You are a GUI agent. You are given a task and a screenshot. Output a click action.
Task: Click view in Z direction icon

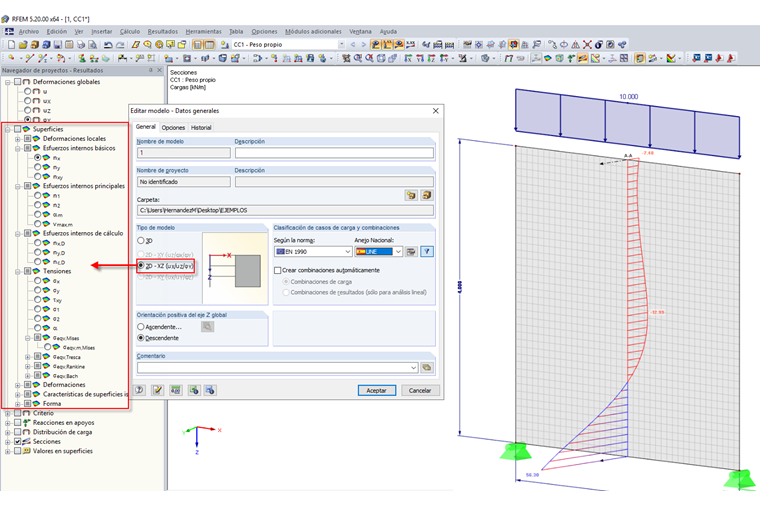(431, 58)
